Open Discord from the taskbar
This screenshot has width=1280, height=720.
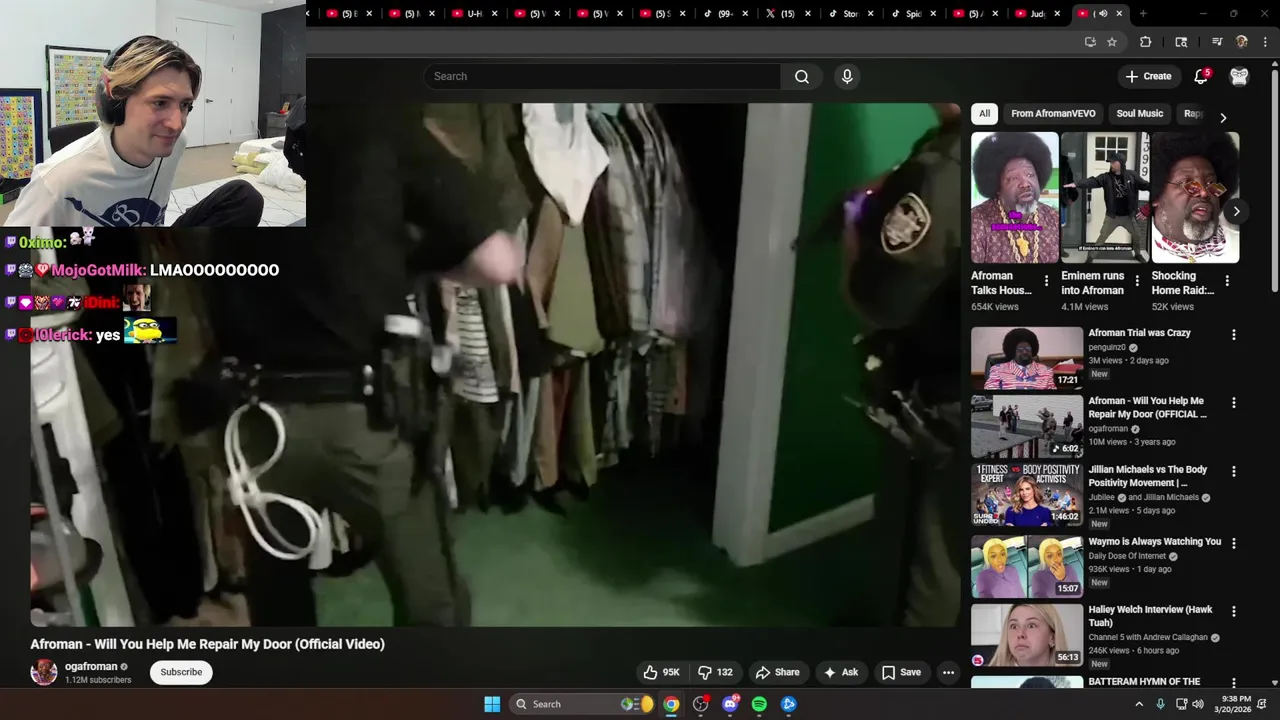pos(730,704)
